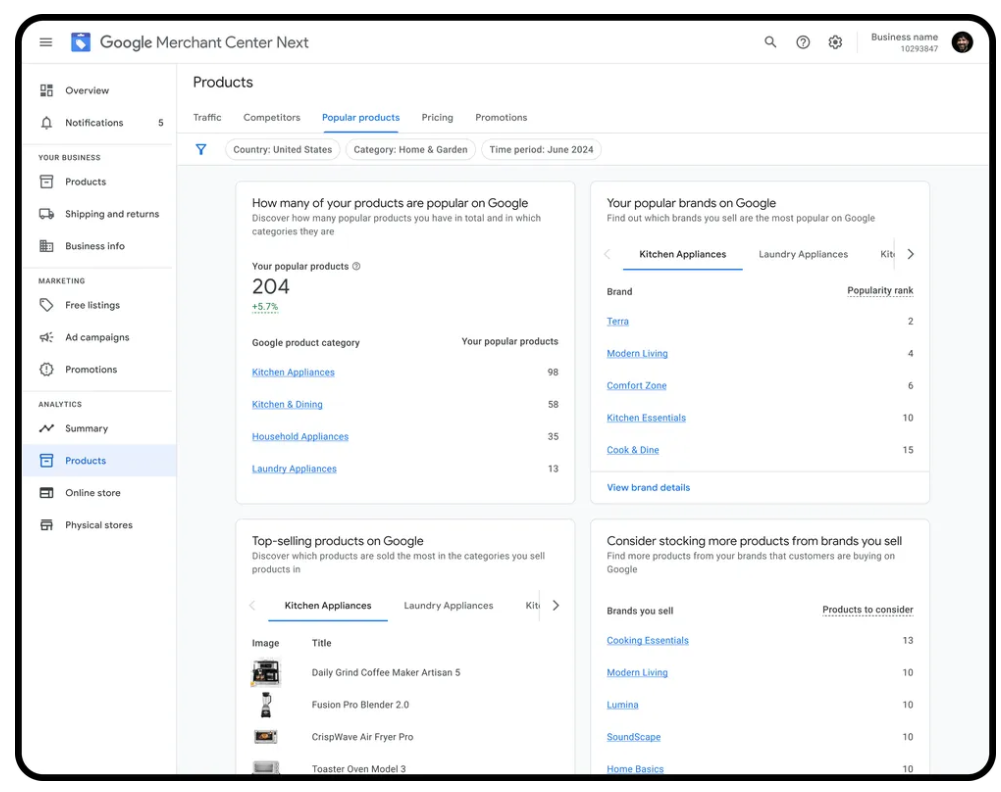The width and height of the screenshot is (1001, 792).
Task: Open the hamburger navigation menu
Action: (46, 42)
